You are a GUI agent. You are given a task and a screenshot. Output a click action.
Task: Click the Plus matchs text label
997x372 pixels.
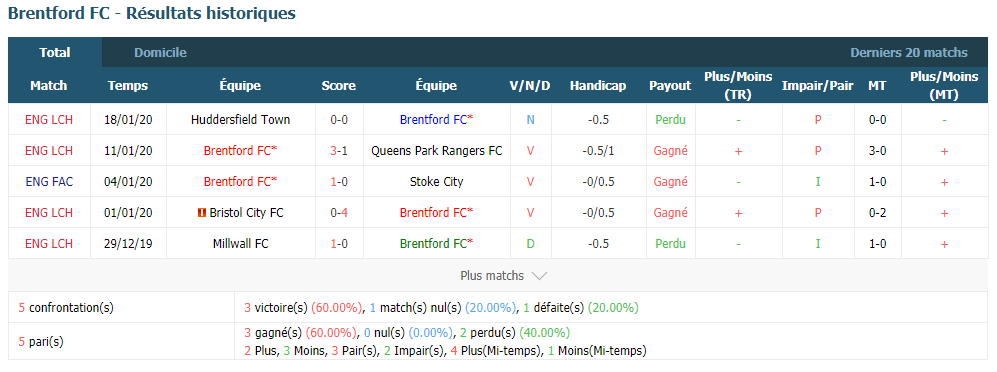[492, 276]
